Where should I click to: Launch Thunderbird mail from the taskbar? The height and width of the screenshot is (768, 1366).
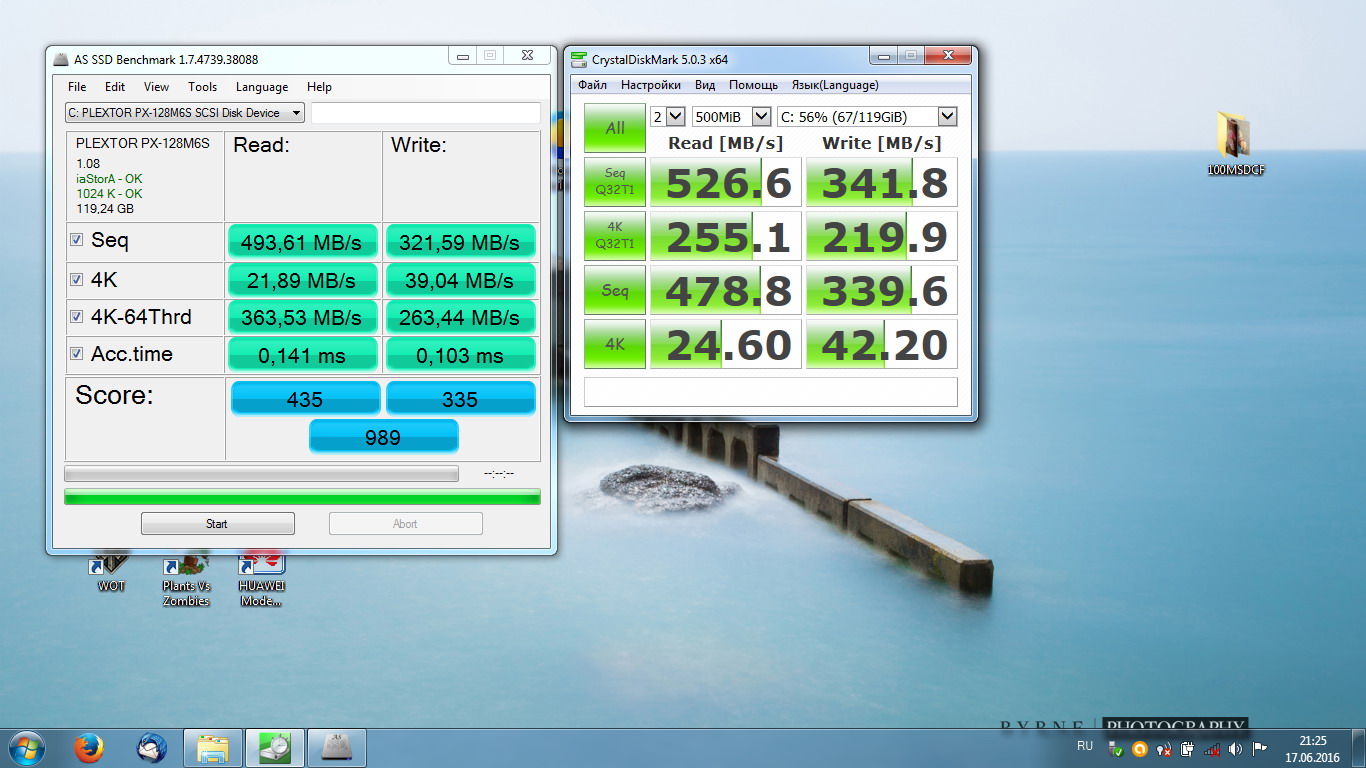[151, 748]
